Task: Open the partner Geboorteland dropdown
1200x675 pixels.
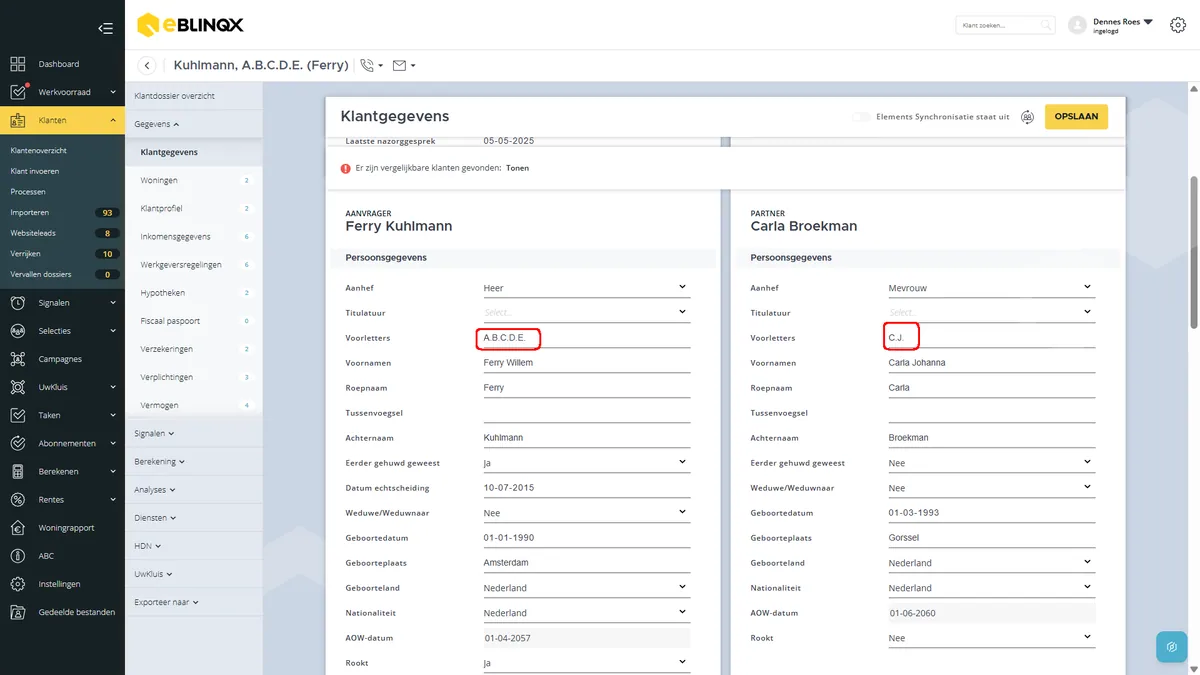Action: (992, 563)
